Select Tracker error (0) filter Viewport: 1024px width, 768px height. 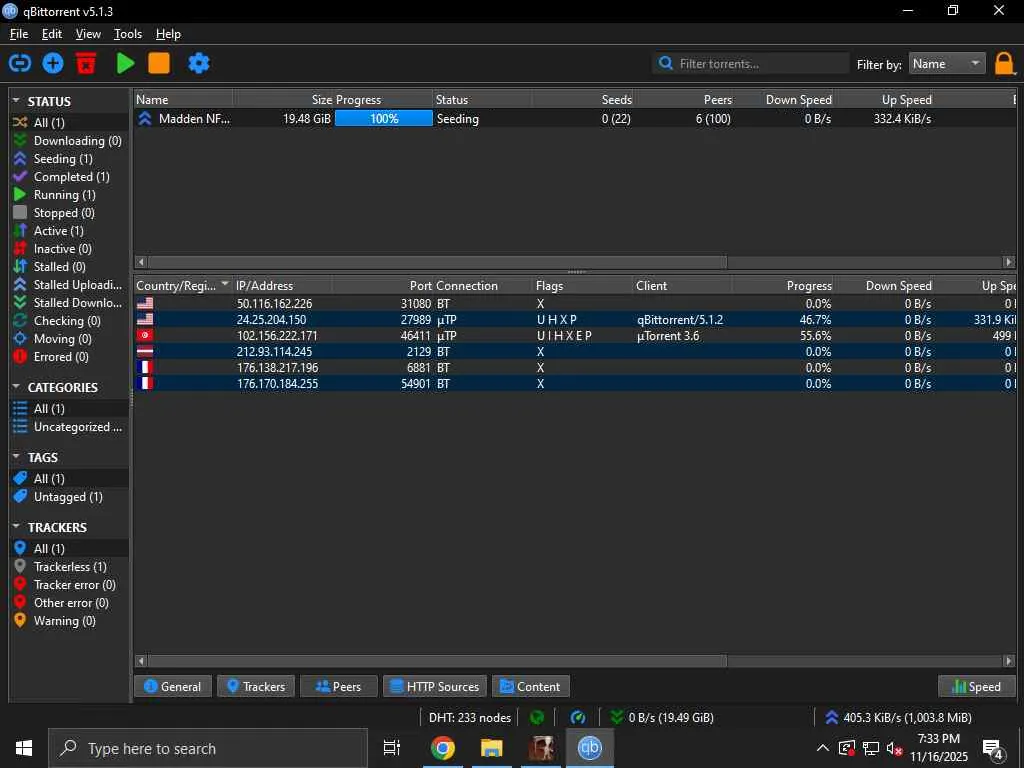69,585
